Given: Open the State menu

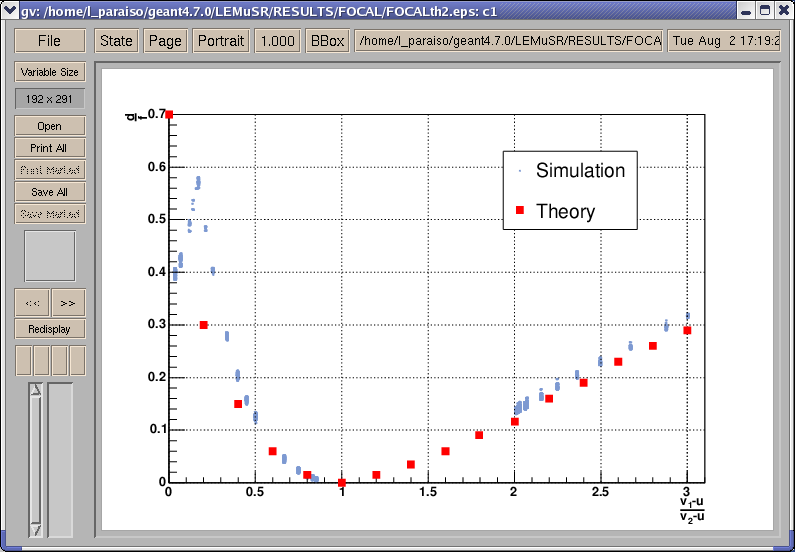Looking at the screenshot, I should (x=116, y=41).
